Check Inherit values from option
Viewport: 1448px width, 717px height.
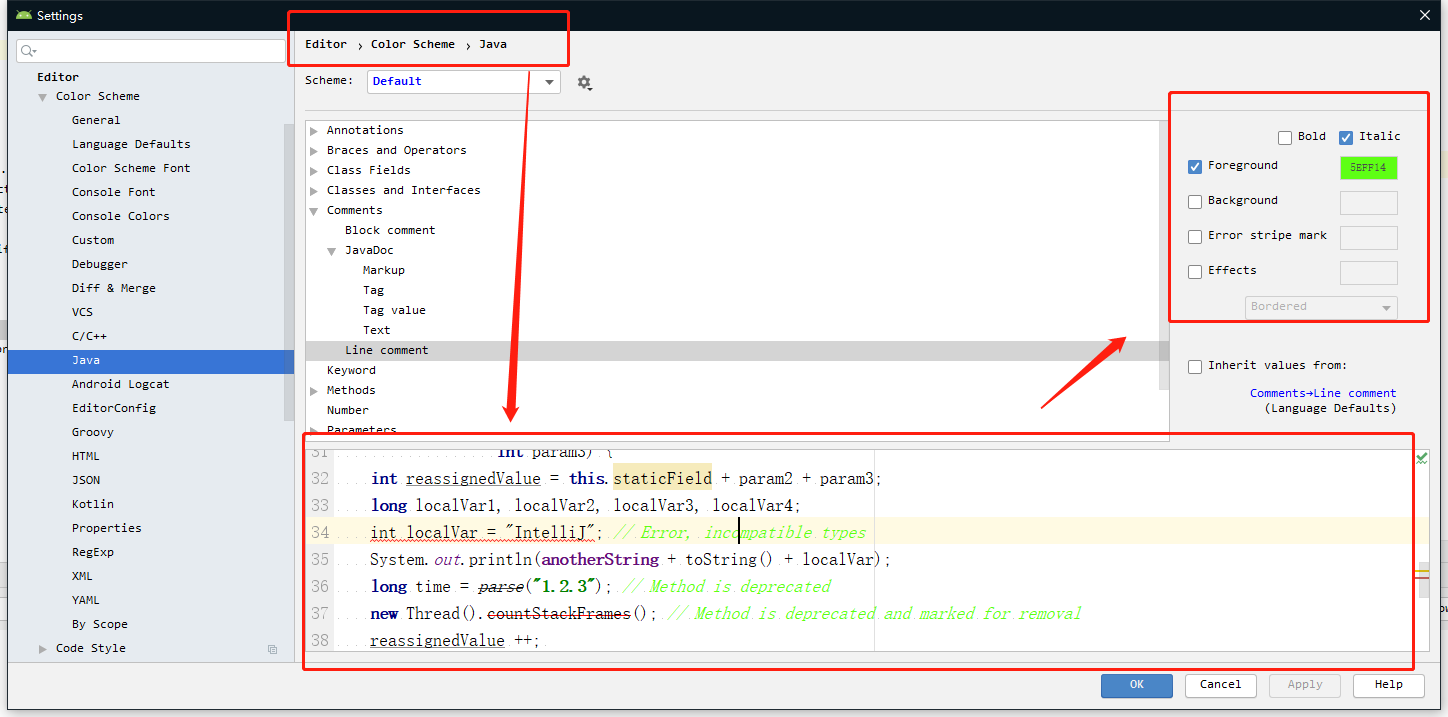(1195, 367)
